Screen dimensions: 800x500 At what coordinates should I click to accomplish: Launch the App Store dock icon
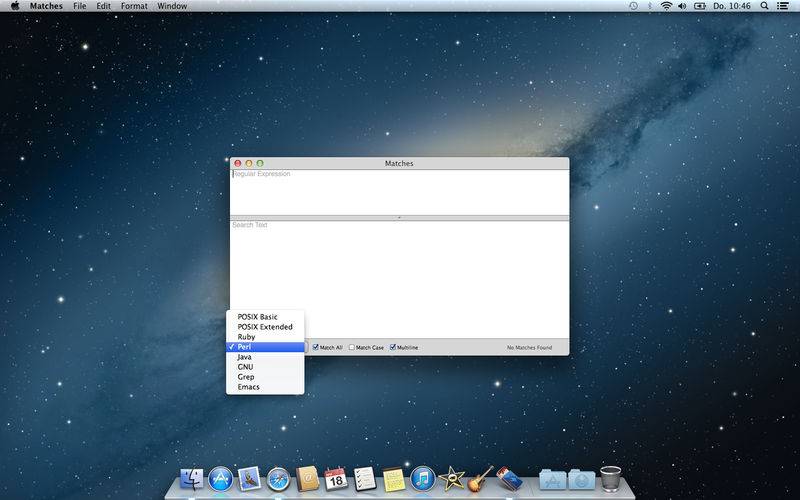(220, 480)
